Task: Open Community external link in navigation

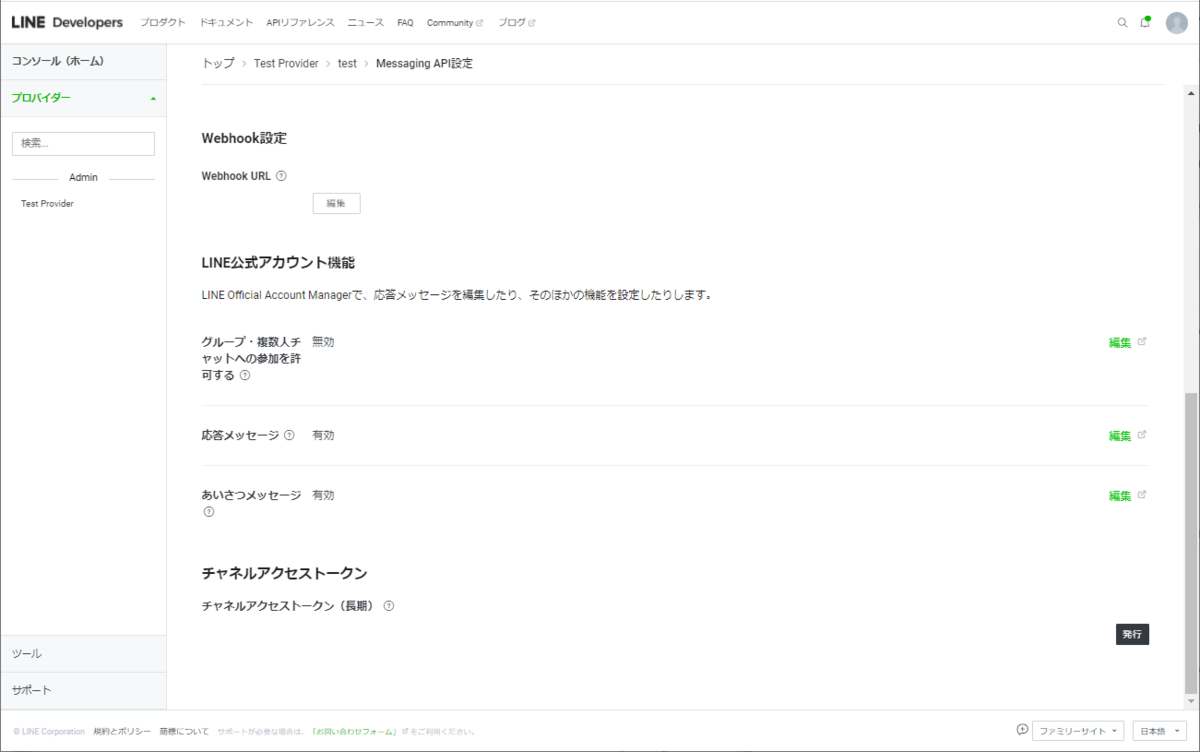Action: click(x=455, y=22)
